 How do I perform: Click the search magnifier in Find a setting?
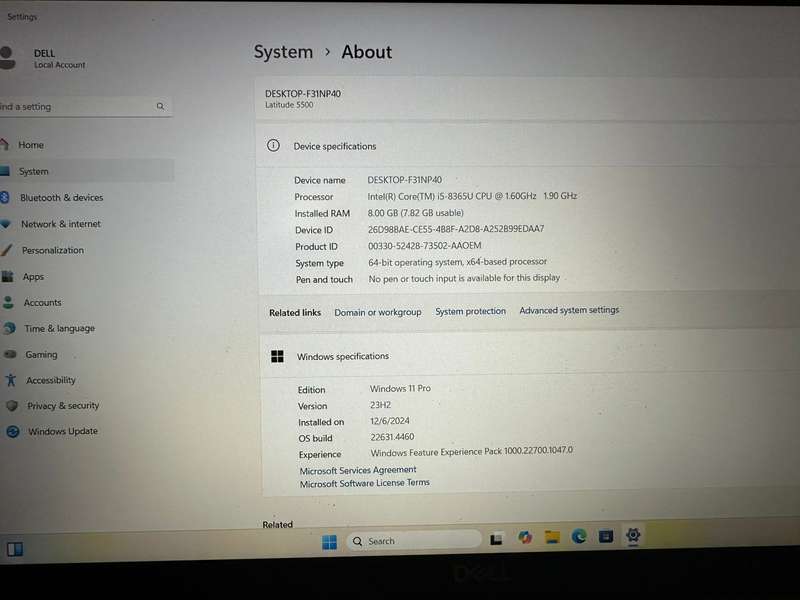(x=160, y=106)
